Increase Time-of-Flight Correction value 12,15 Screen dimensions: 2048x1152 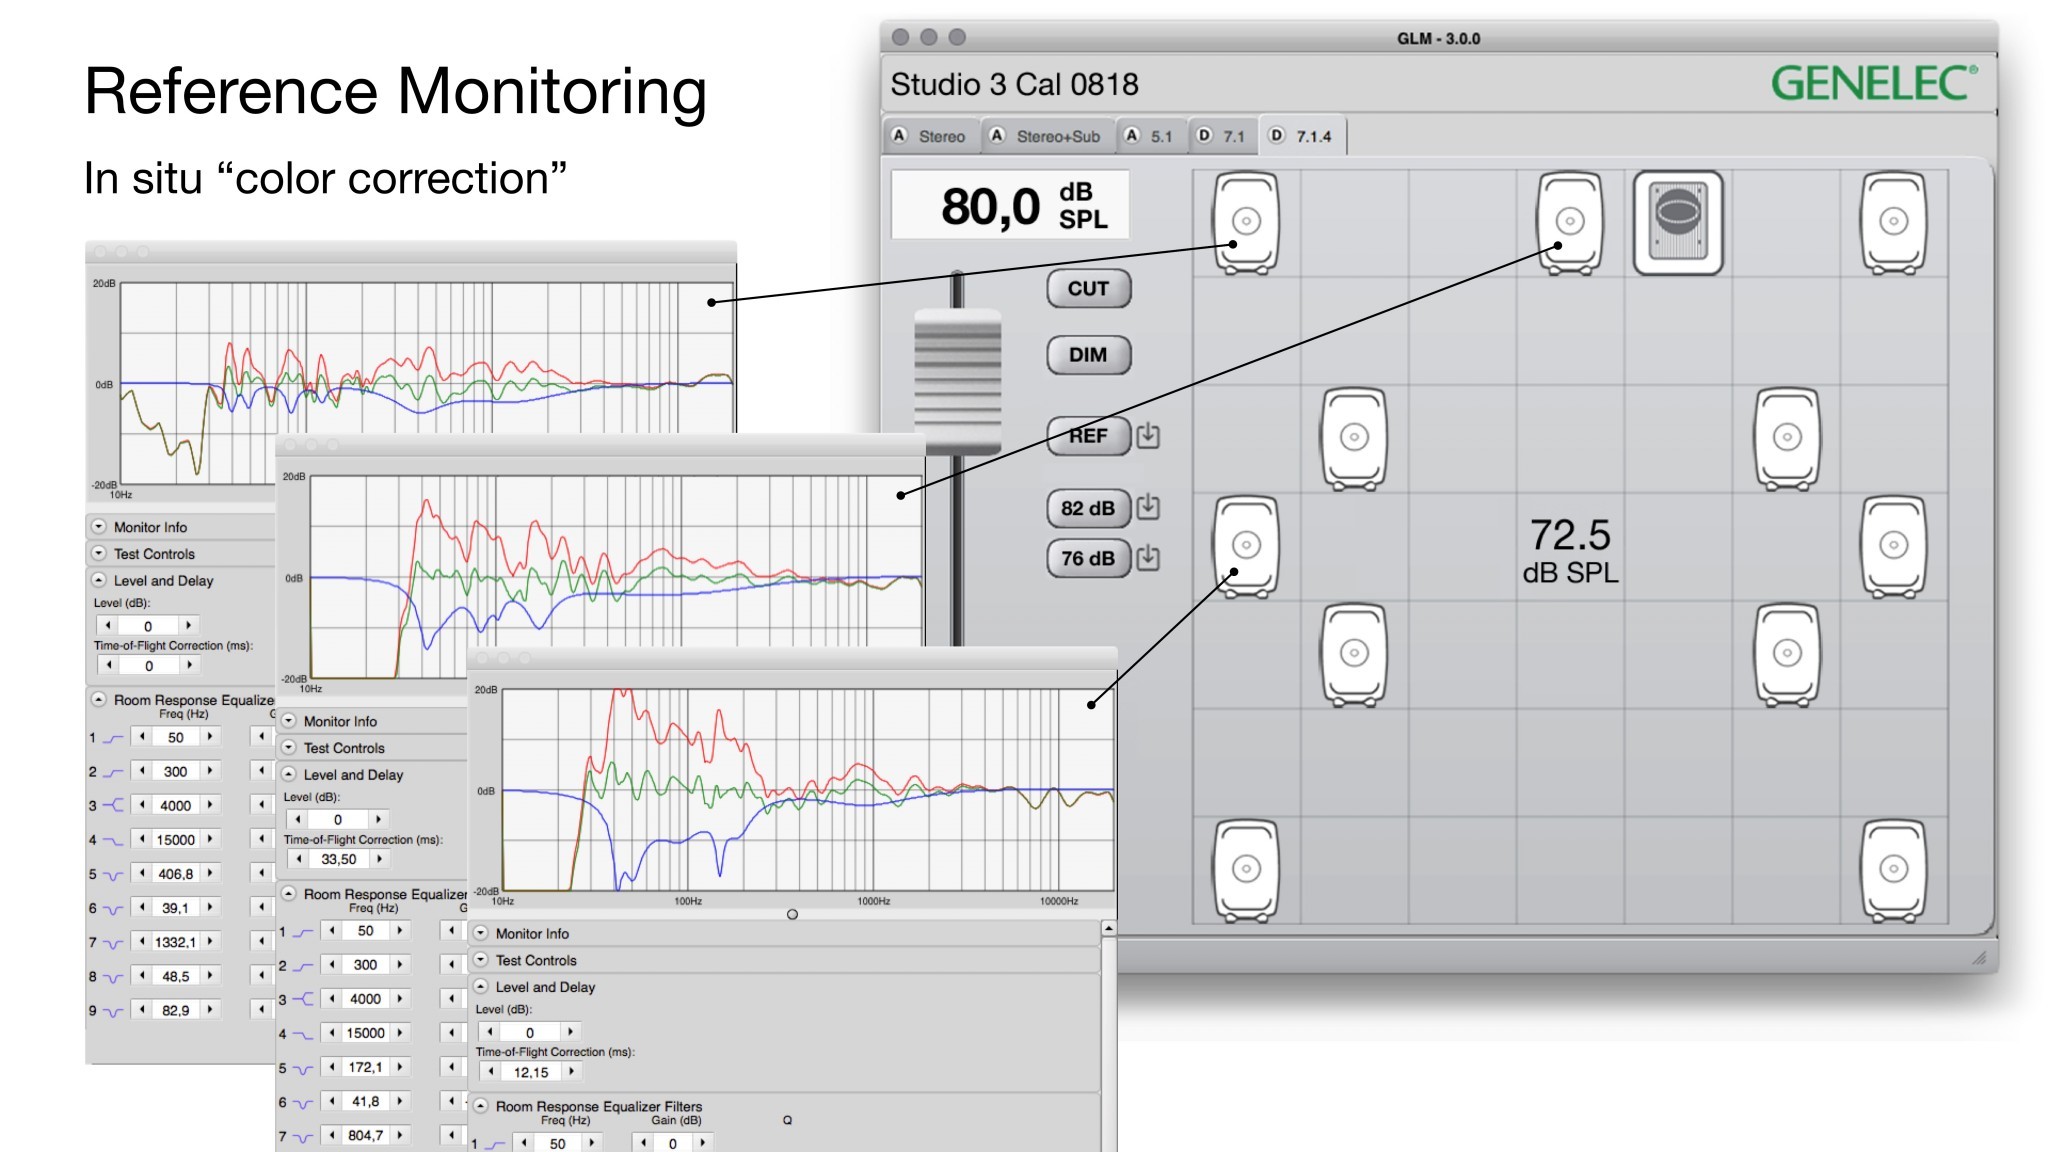coord(571,1071)
